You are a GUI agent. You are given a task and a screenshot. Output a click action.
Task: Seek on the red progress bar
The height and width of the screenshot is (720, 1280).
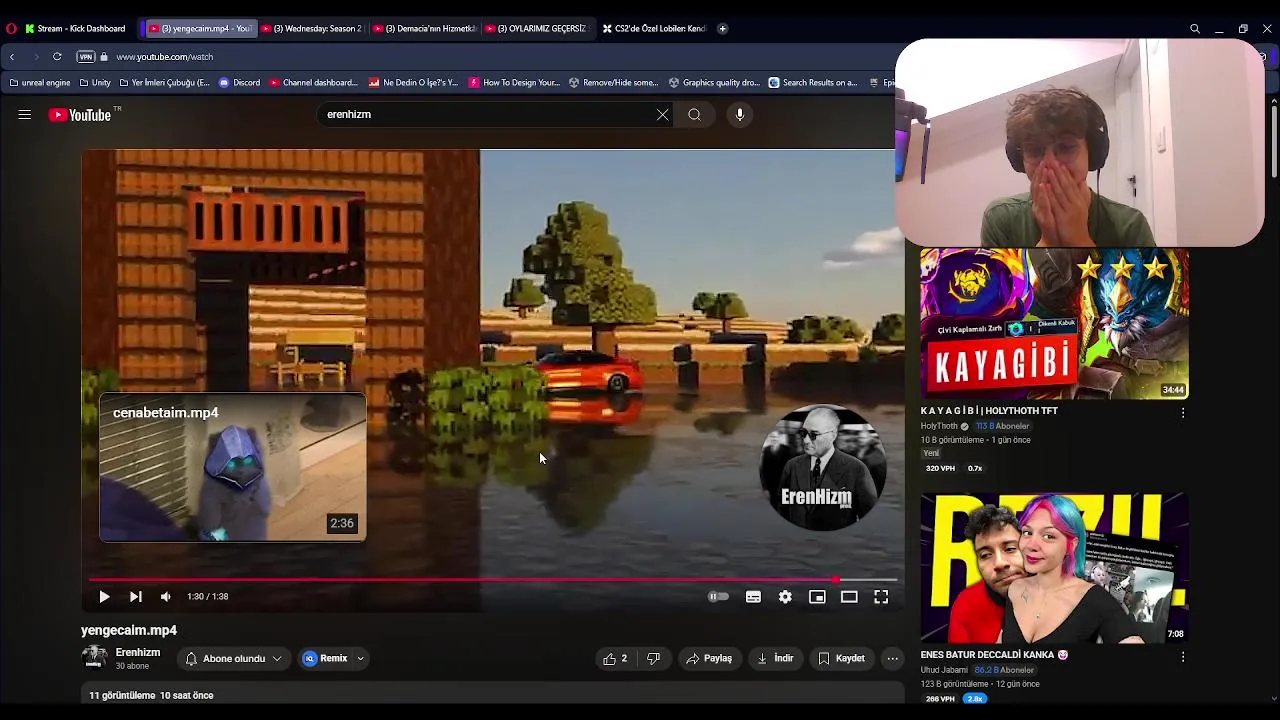[492, 579]
